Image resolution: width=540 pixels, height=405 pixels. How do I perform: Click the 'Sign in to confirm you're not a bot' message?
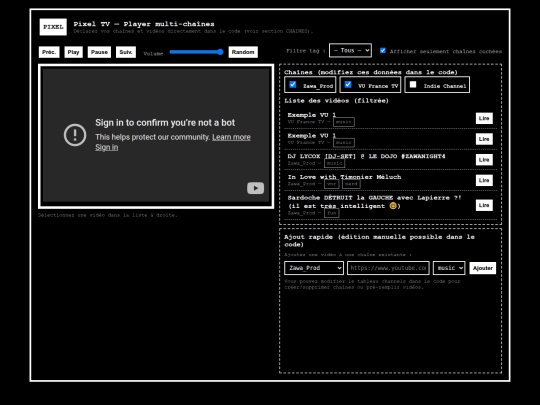pyautogui.click(x=165, y=123)
